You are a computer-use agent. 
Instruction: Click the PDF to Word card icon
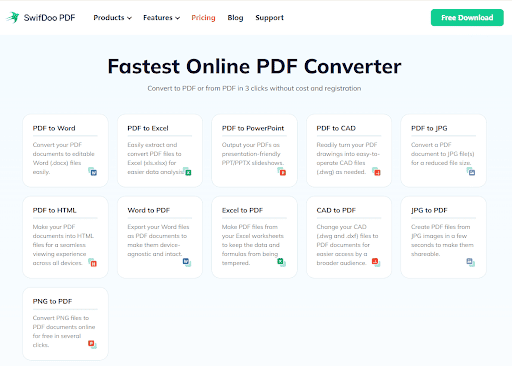[x=93, y=171]
